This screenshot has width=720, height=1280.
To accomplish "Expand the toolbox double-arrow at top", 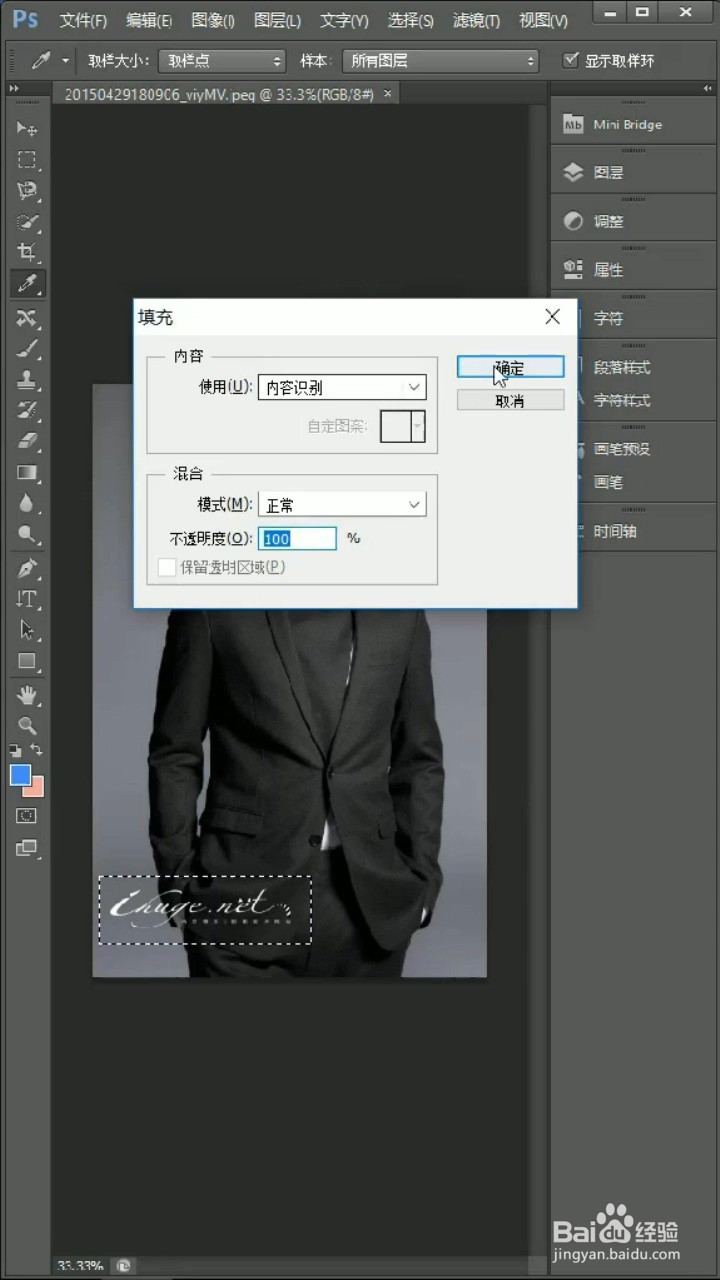I will point(14,88).
